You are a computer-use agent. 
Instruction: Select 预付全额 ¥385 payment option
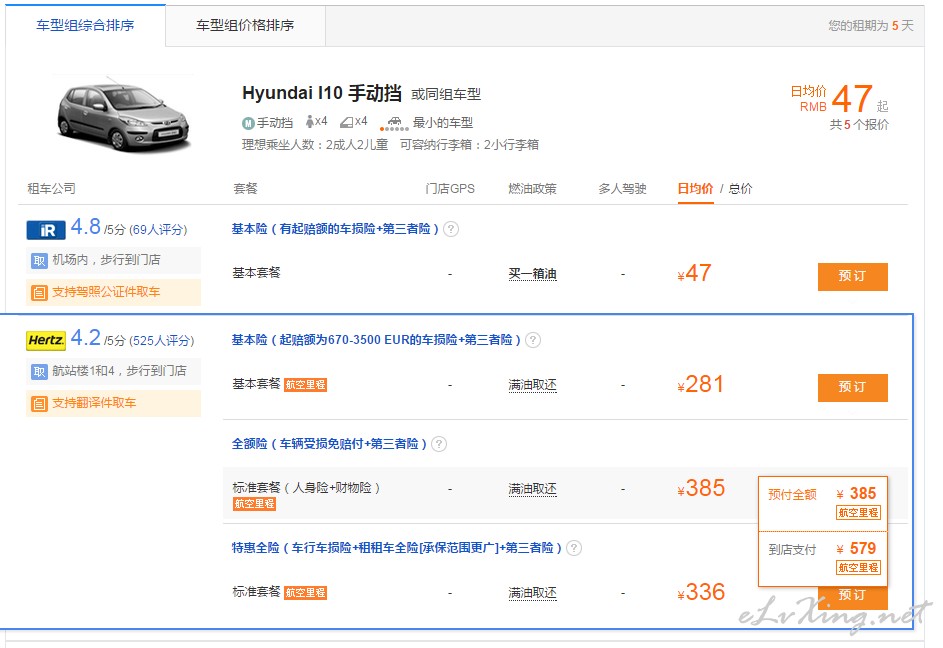(x=823, y=504)
